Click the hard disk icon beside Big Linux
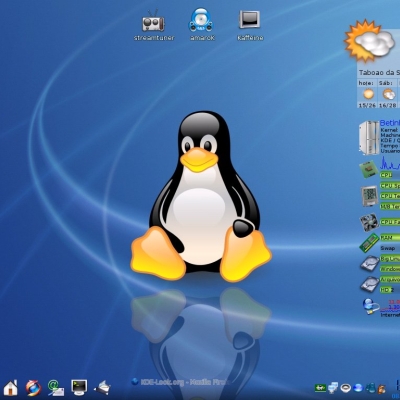400x400 pixels. coord(370,263)
